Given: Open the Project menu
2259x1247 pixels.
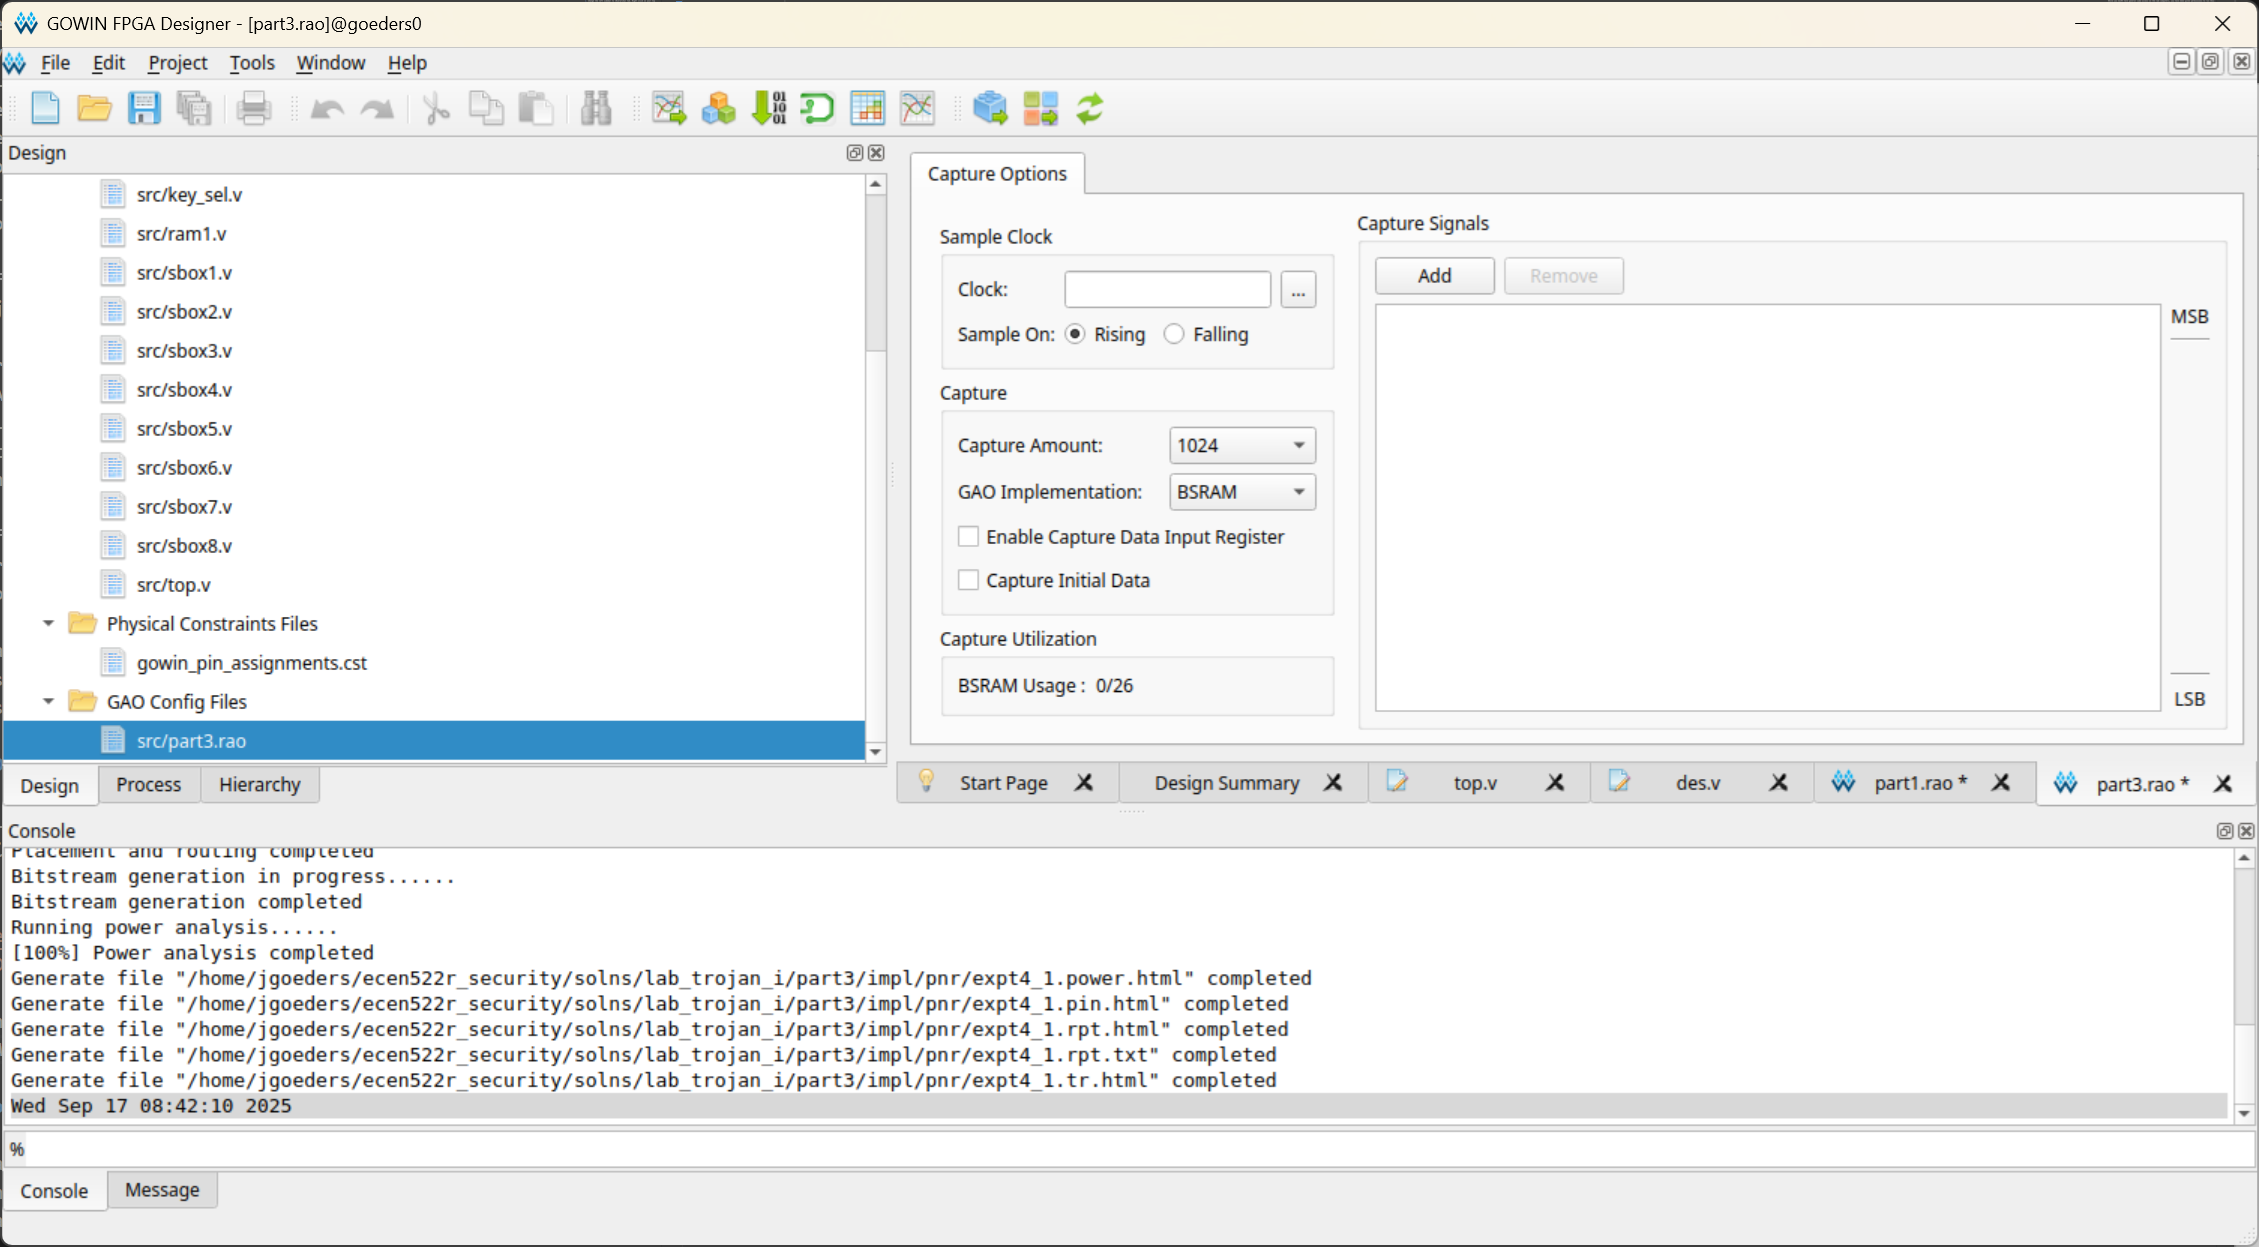Looking at the screenshot, I should point(177,62).
